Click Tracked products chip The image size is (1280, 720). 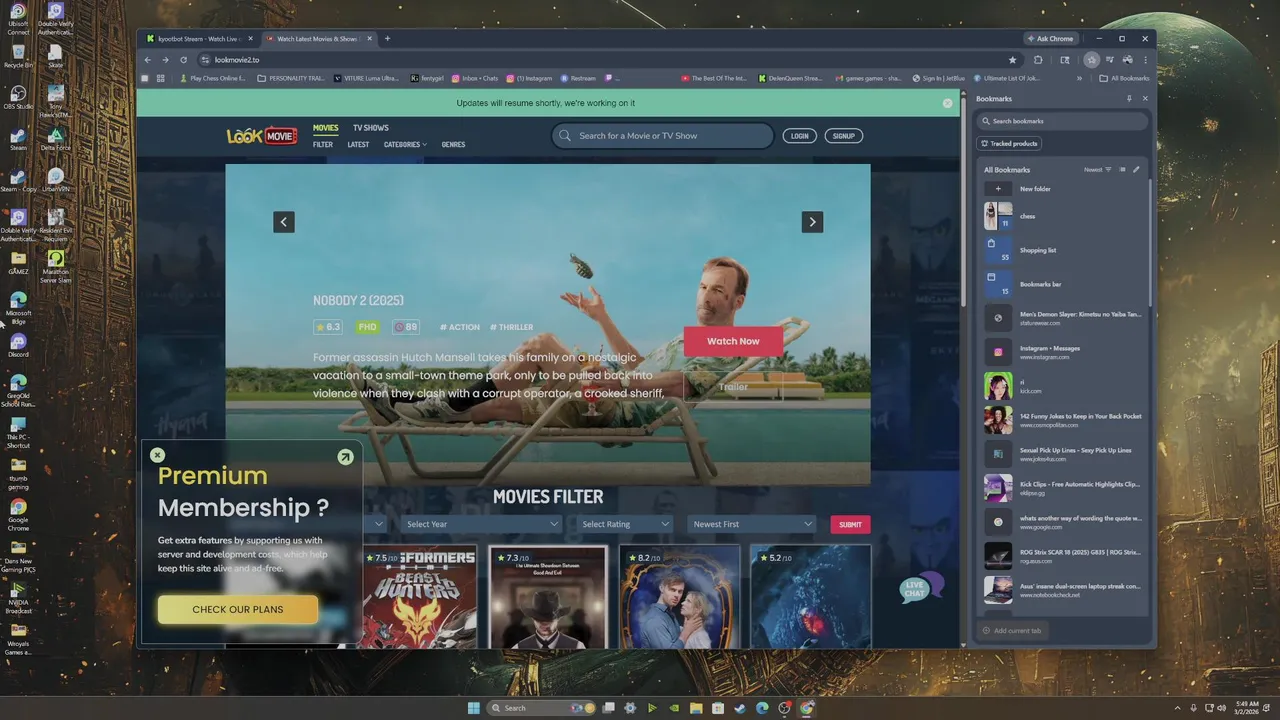(1009, 144)
